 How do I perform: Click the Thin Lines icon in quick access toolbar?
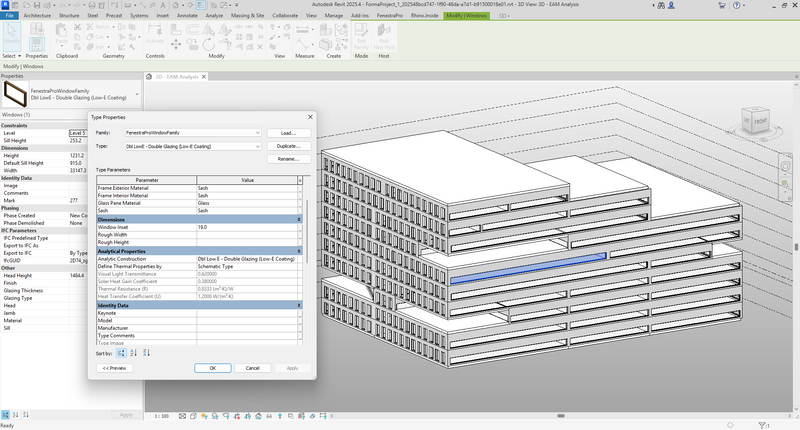coord(202,5)
